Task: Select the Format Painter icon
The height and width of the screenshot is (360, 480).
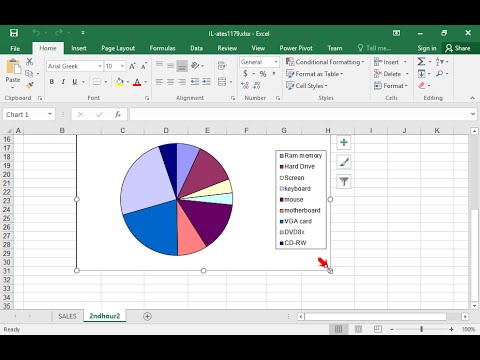Action: [x=30, y=86]
